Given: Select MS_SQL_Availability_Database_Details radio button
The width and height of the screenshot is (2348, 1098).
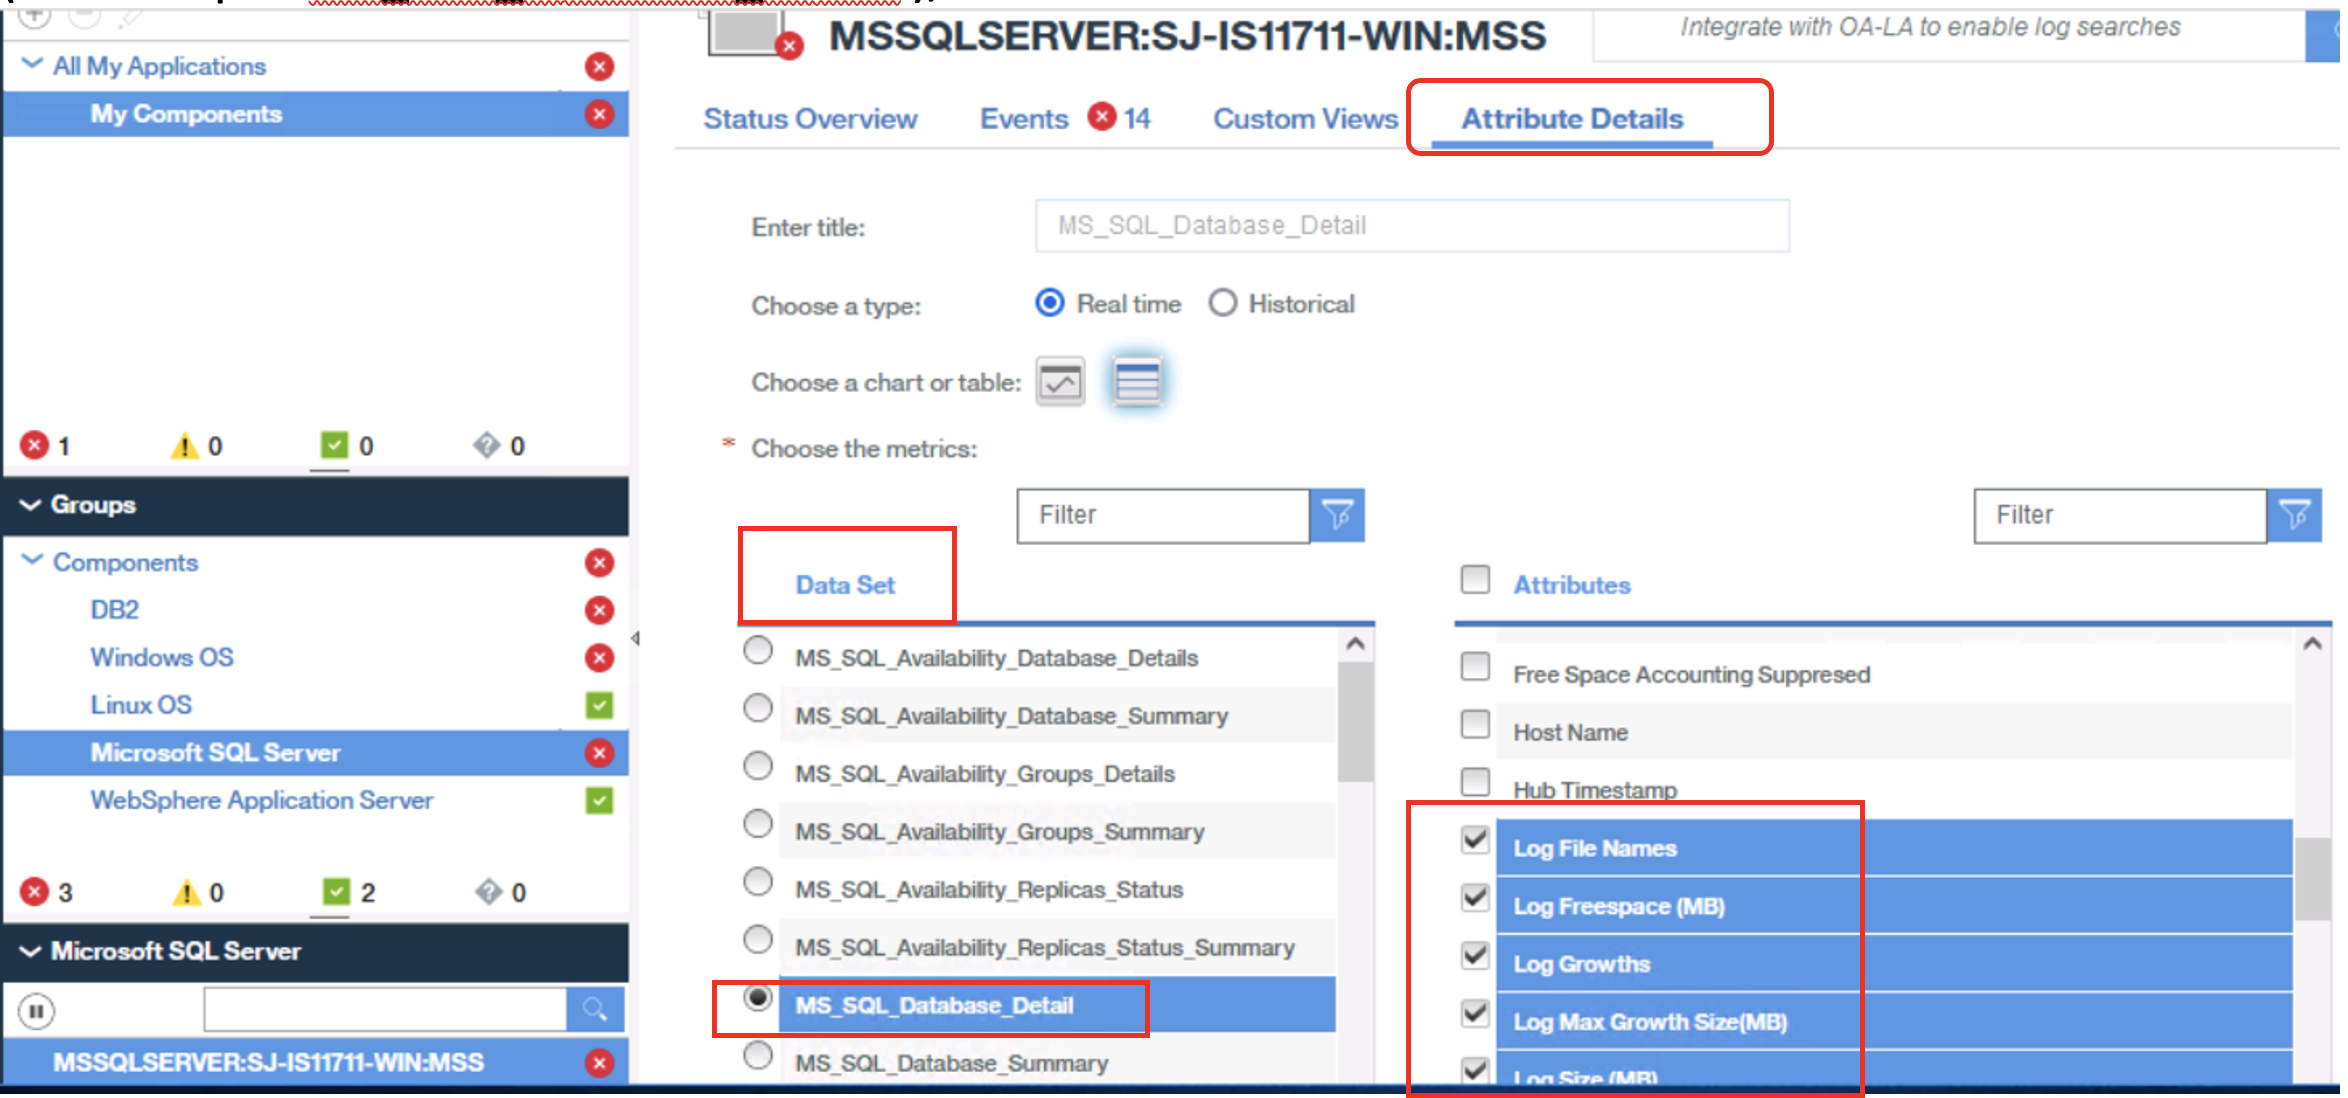Looking at the screenshot, I should 758,650.
